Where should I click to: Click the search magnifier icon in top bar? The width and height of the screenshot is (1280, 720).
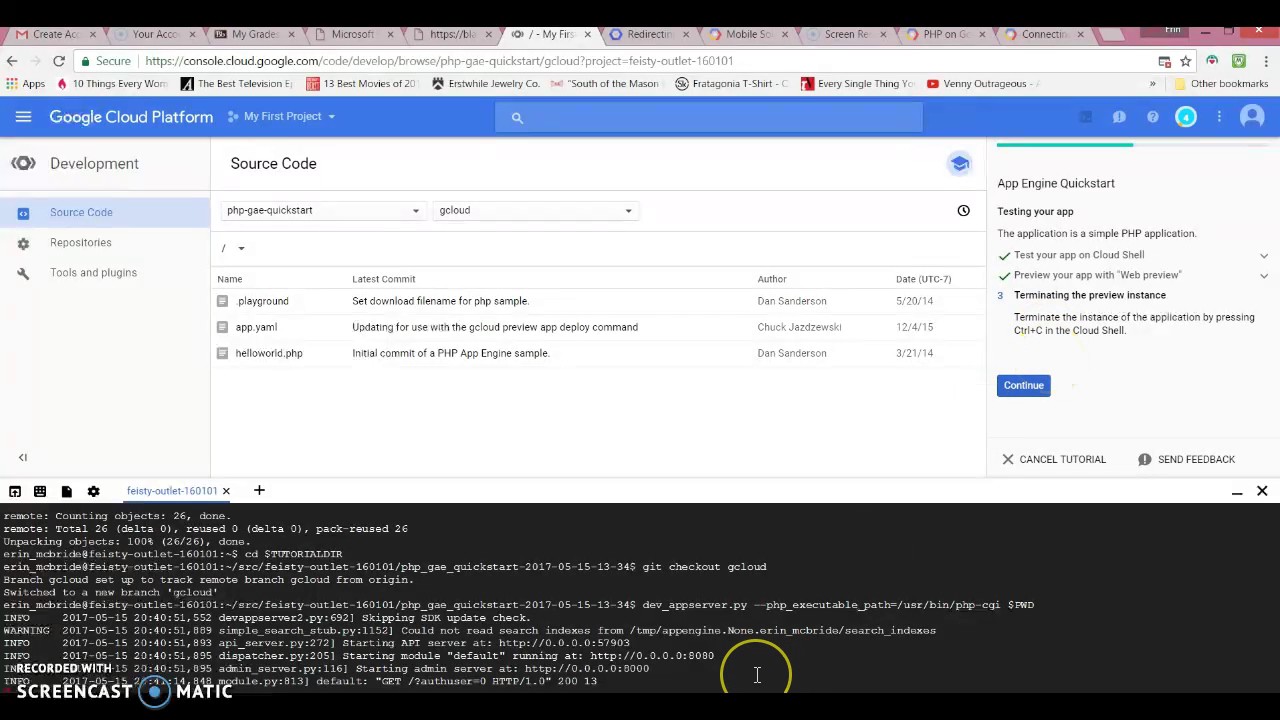pos(517,118)
